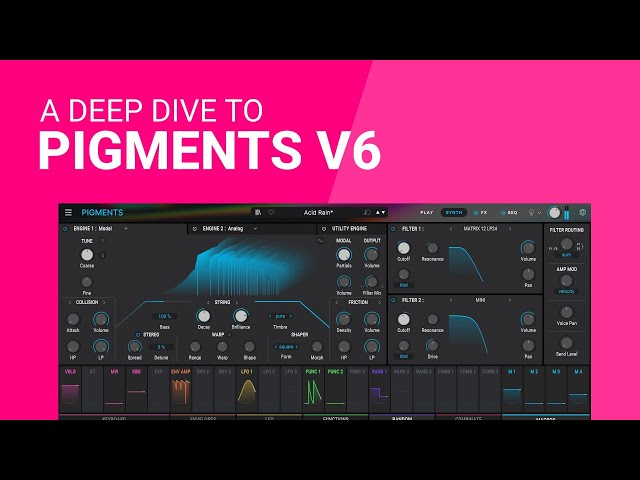
Task: Select the M 1 macro tab
Action: pos(512,389)
